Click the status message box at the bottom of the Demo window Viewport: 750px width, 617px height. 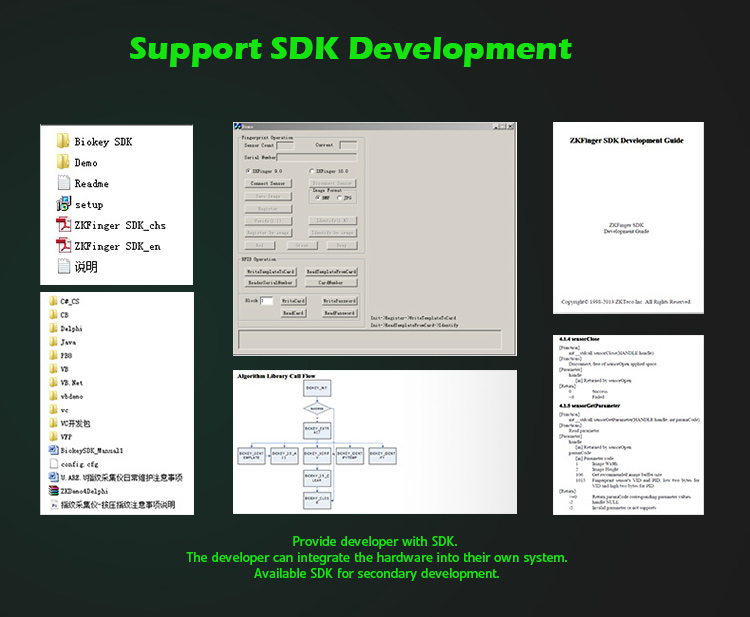(370, 339)
